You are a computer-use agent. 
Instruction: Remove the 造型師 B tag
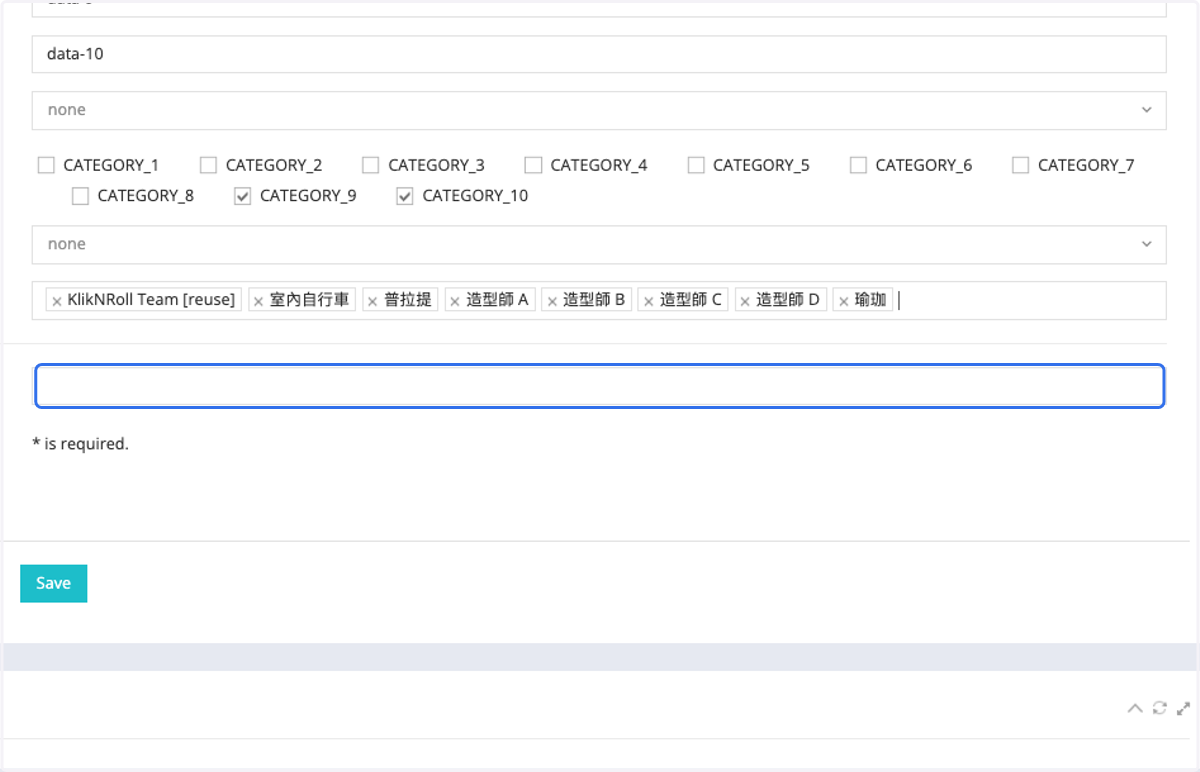click(552, 301)
